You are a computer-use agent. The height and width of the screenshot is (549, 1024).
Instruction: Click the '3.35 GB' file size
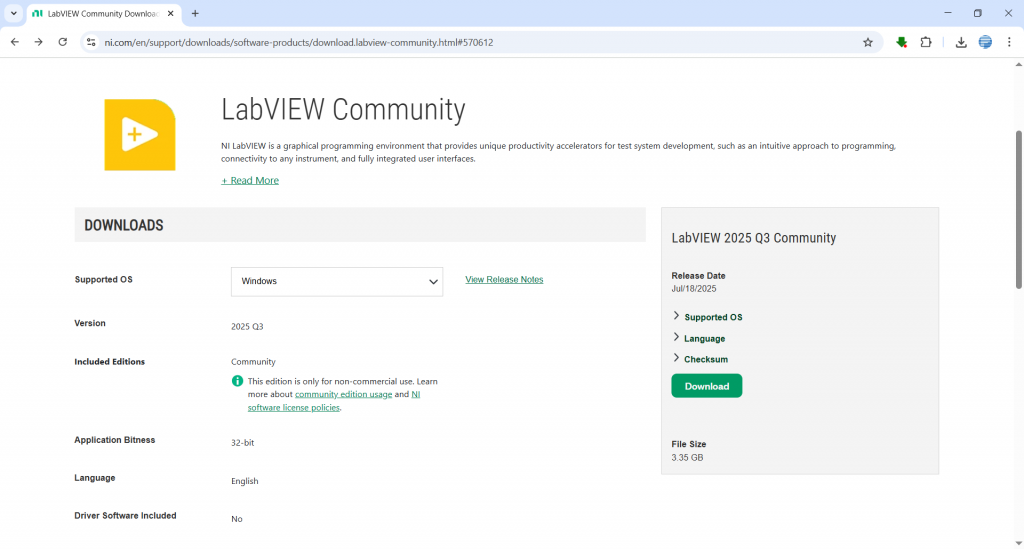tap(687, 458)
